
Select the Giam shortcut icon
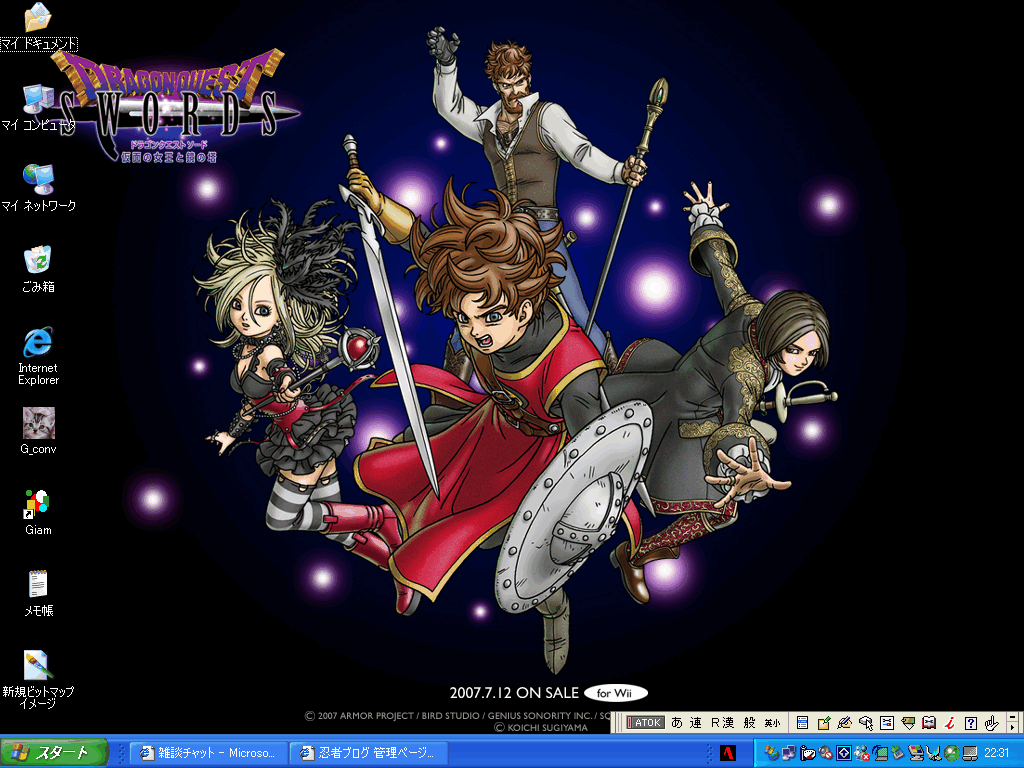coord(38,513)
